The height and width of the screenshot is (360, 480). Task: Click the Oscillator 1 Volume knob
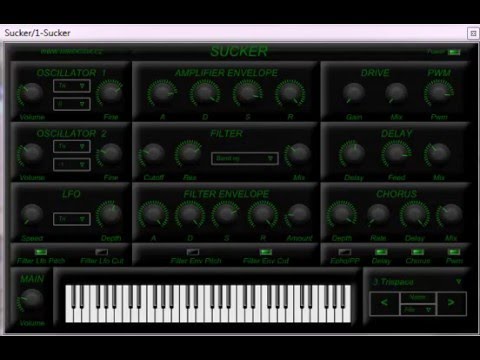[x=31, y=94]
